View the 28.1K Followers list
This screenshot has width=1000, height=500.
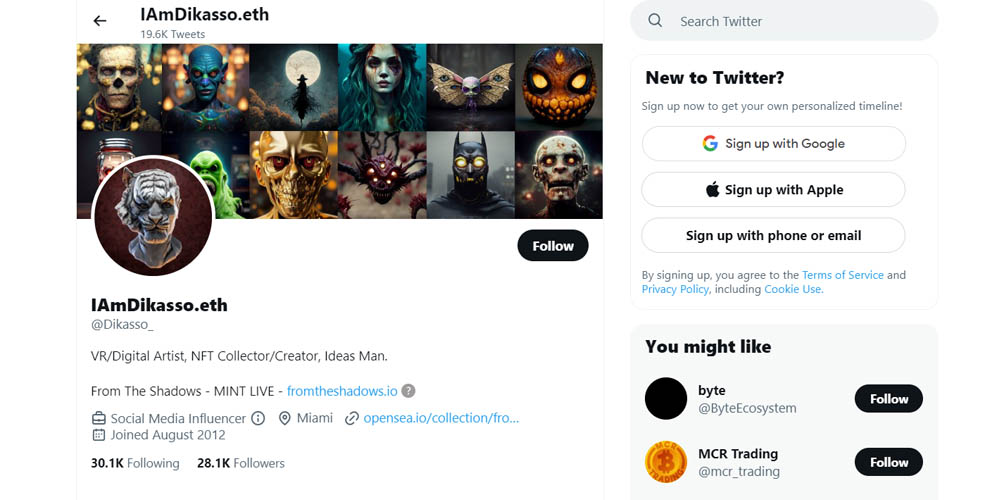pyautogui.click(x=240, y=463)
